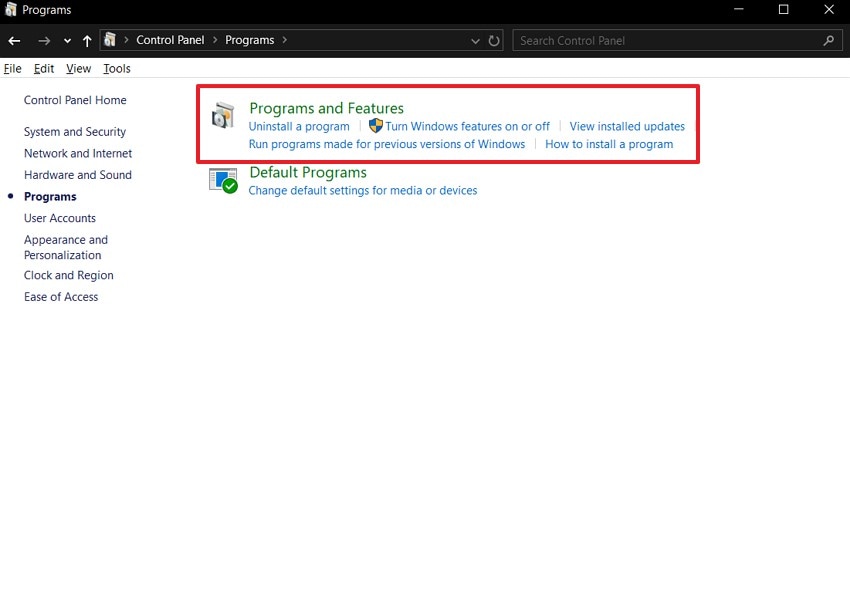
Task: Close the Programs window
Action: click(x=829, y=9)
